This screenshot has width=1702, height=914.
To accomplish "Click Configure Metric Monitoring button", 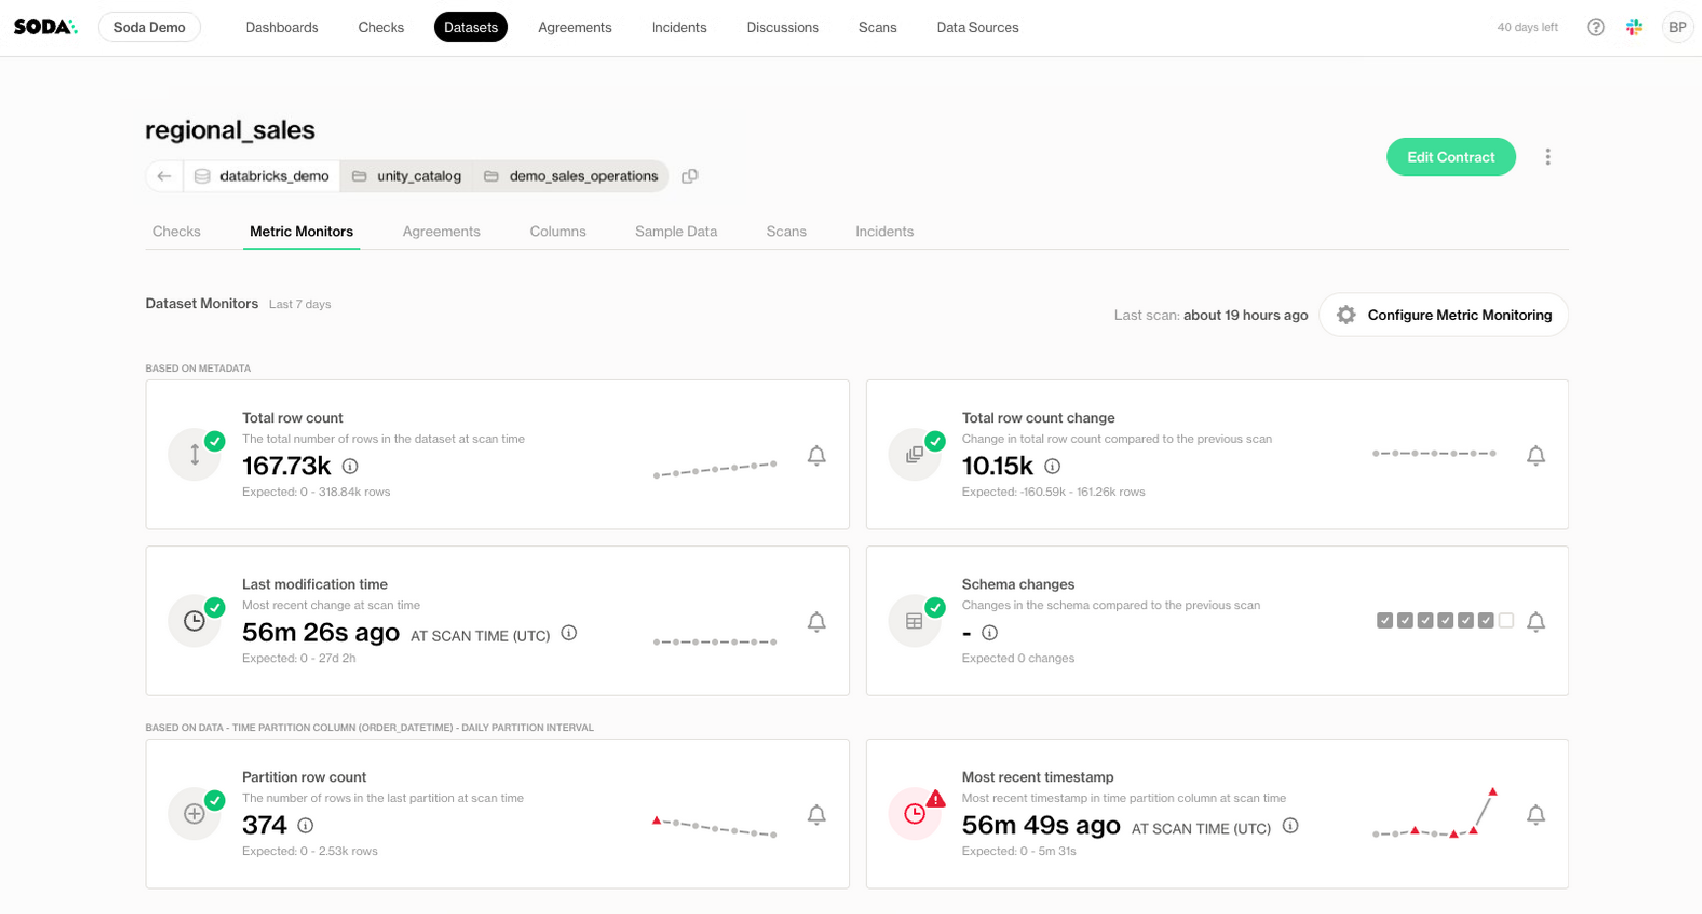I will (1444, 315).
